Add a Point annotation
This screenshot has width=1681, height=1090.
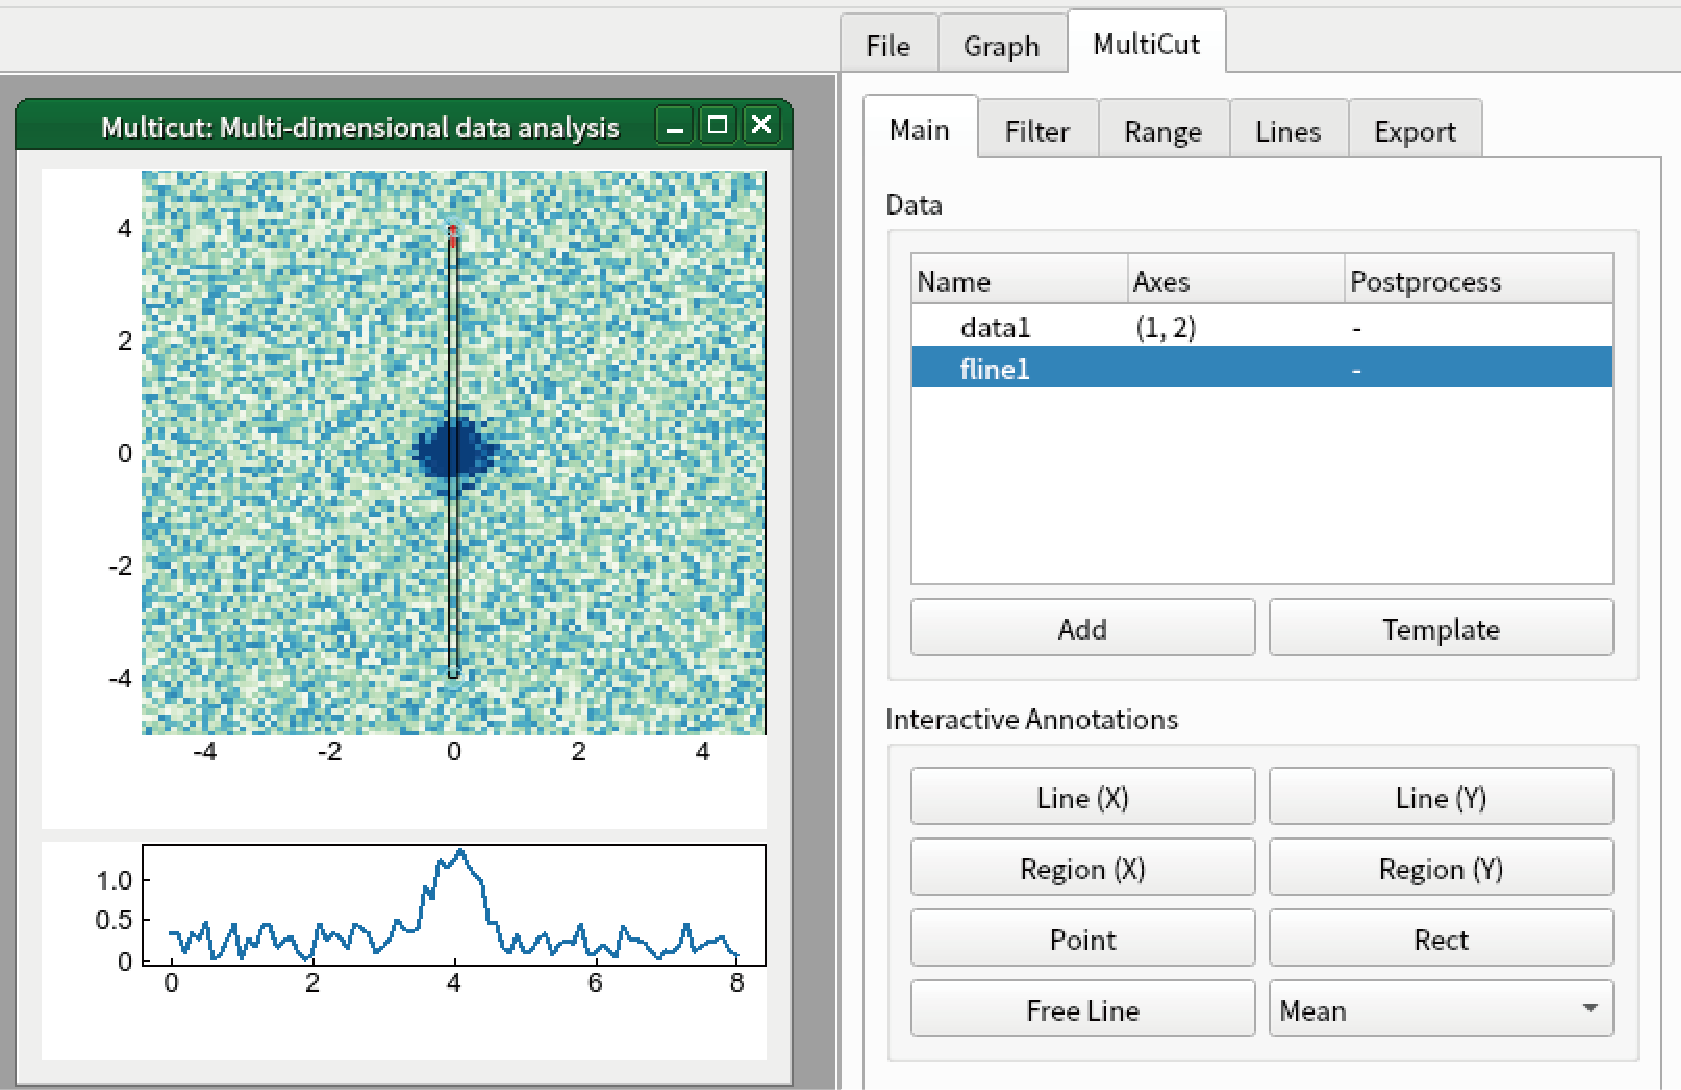[x=1082, y=939]
